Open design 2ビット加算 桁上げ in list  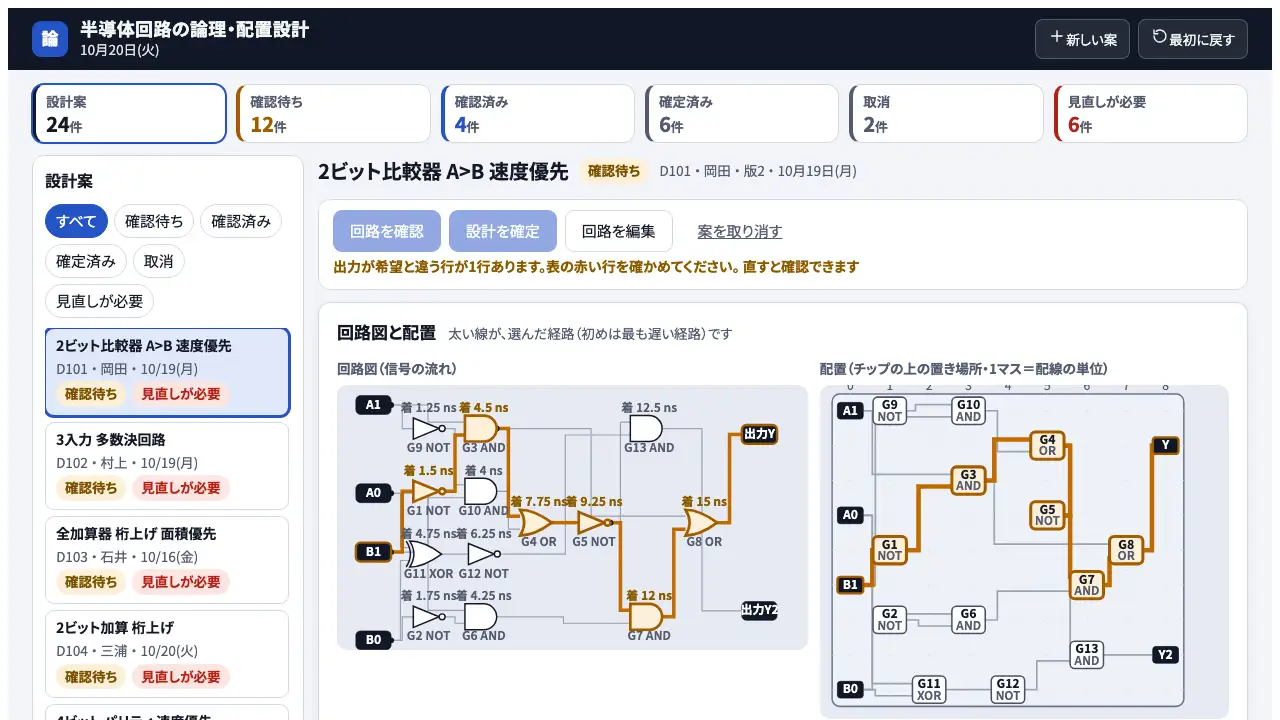pyautogui.click(x=167, y=654)
